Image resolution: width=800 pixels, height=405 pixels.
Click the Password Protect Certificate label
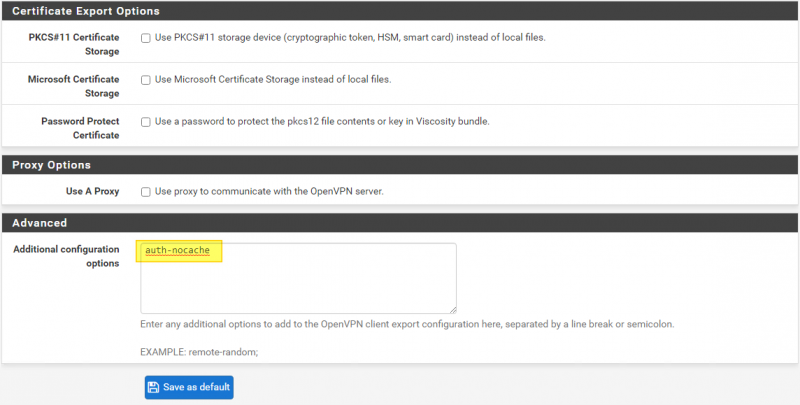(x=80, y=128)
